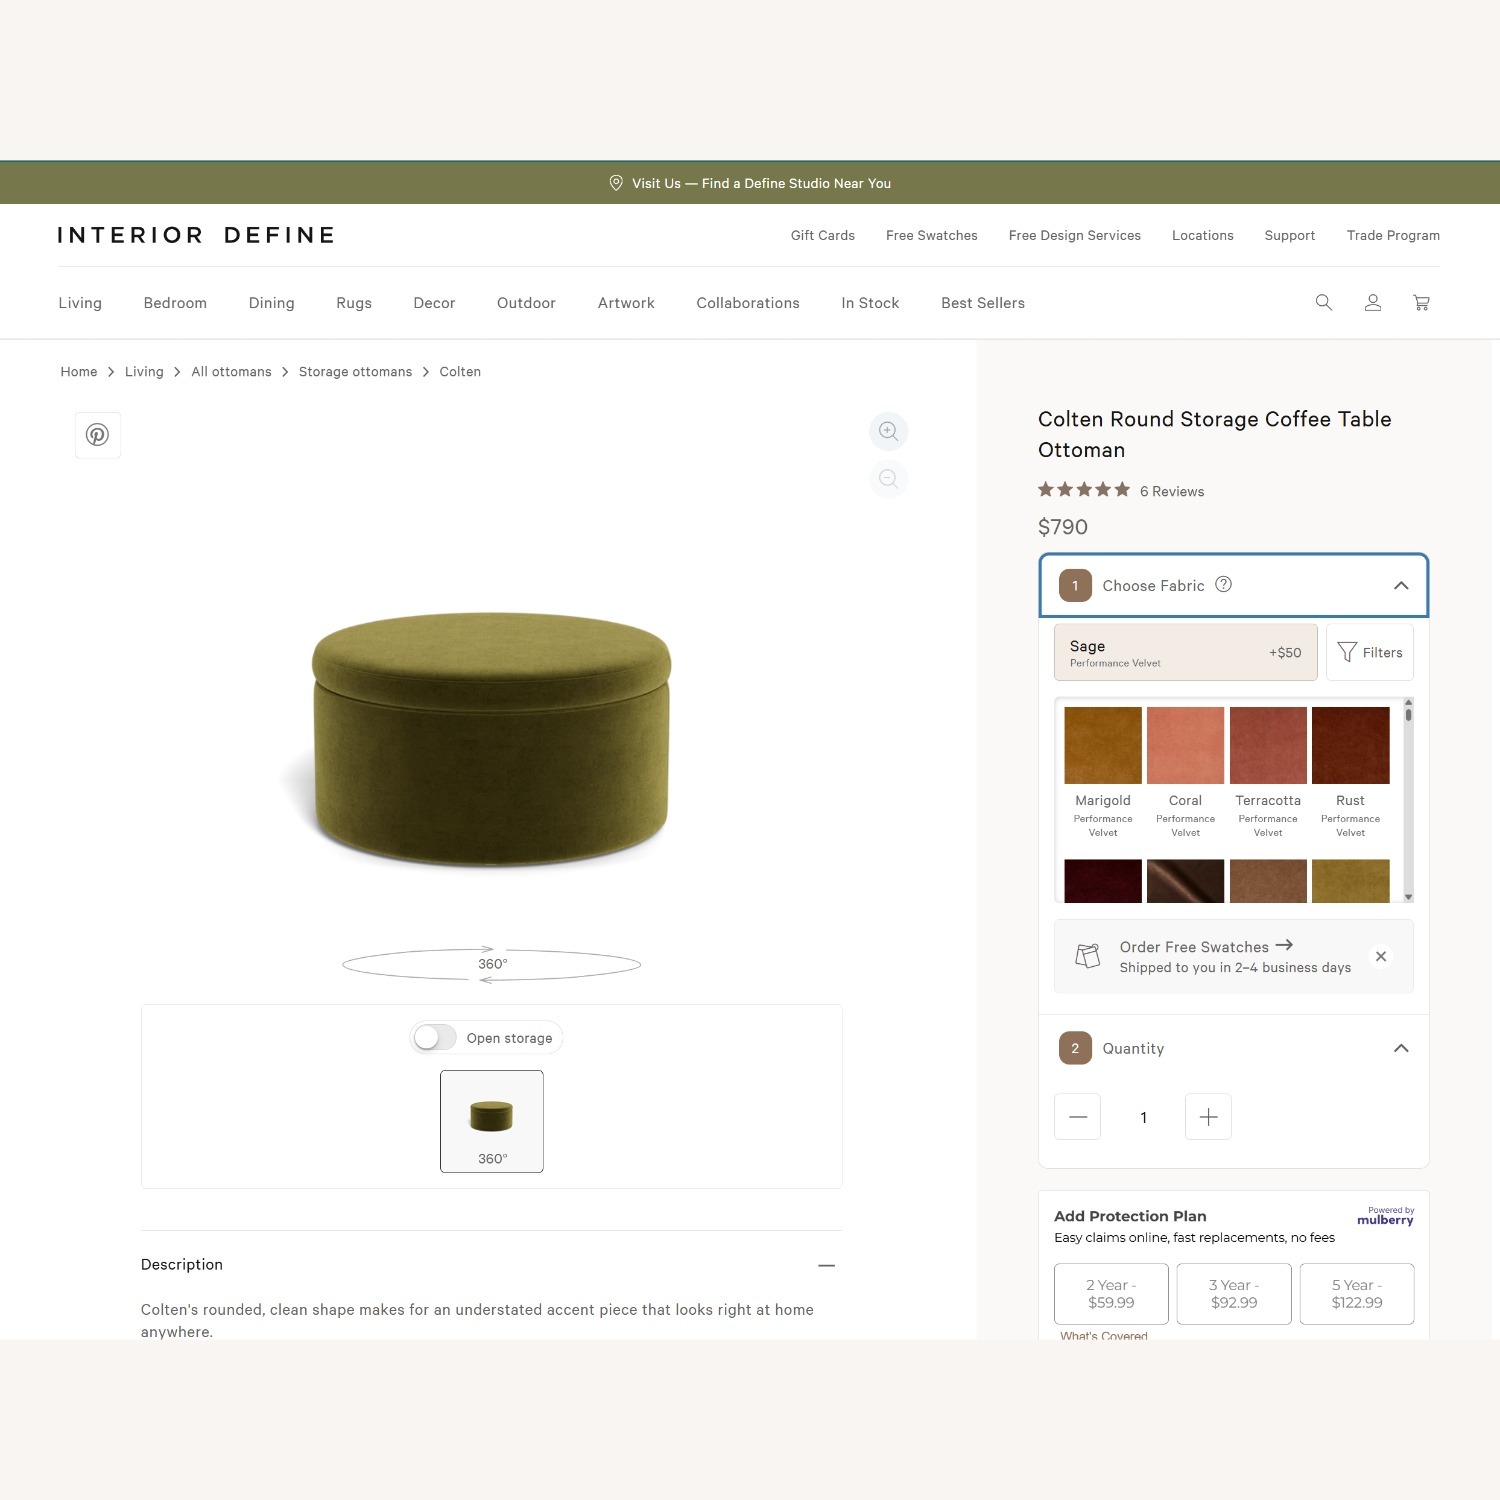Increase quantity to two

pos(1208,1116)
